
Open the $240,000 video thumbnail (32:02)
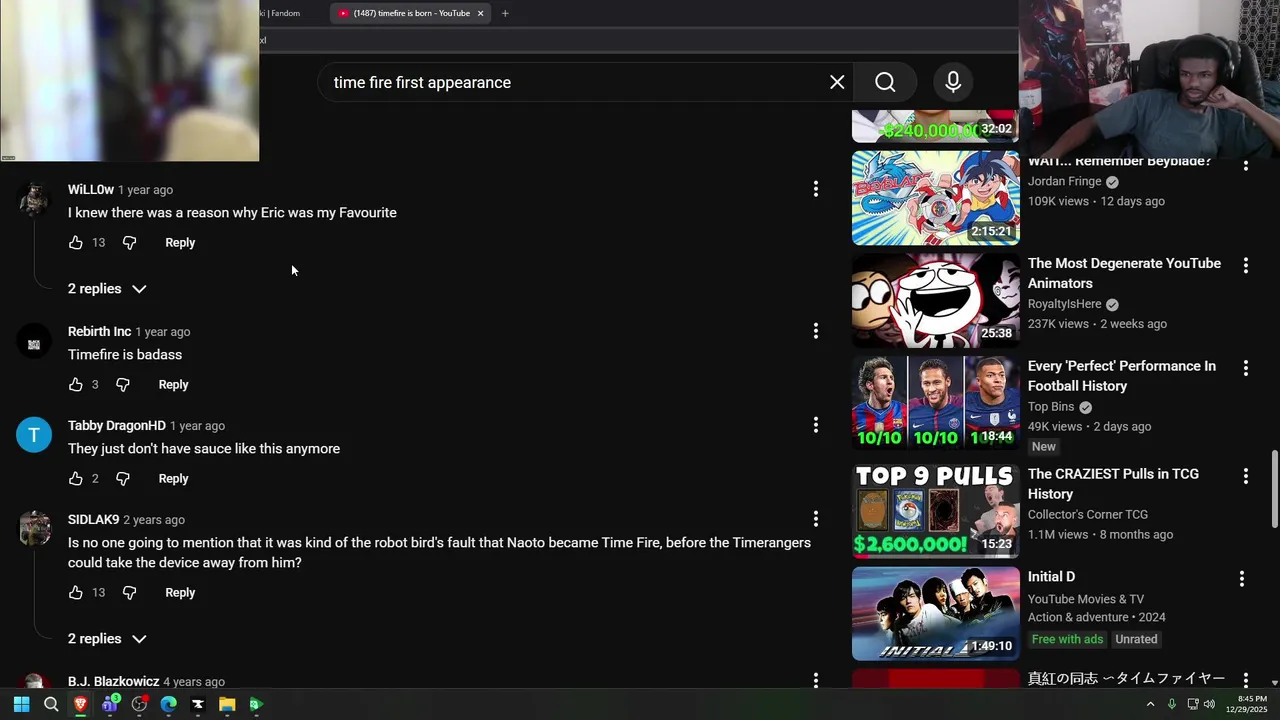coord(936,127)
